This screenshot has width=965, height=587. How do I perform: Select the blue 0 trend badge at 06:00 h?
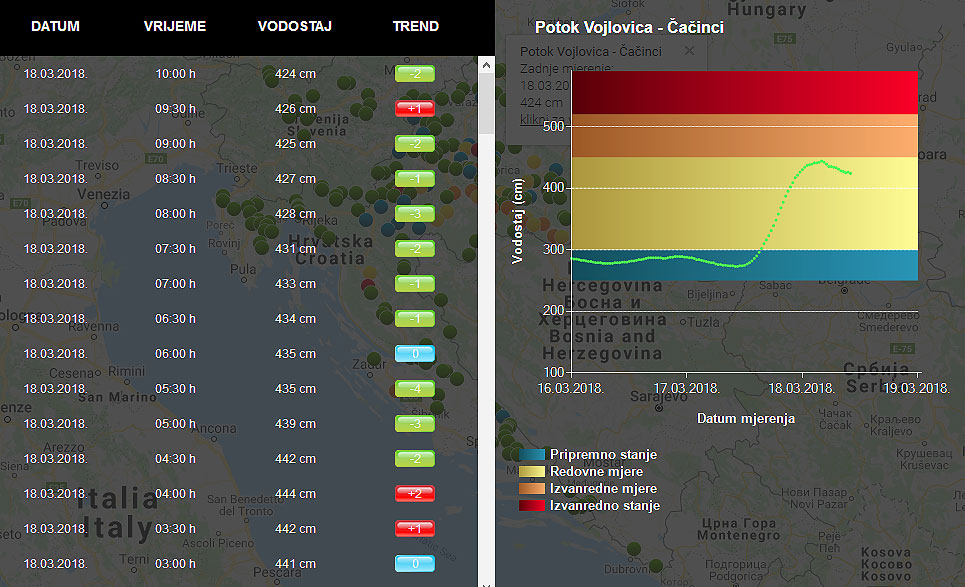(415, 354)
